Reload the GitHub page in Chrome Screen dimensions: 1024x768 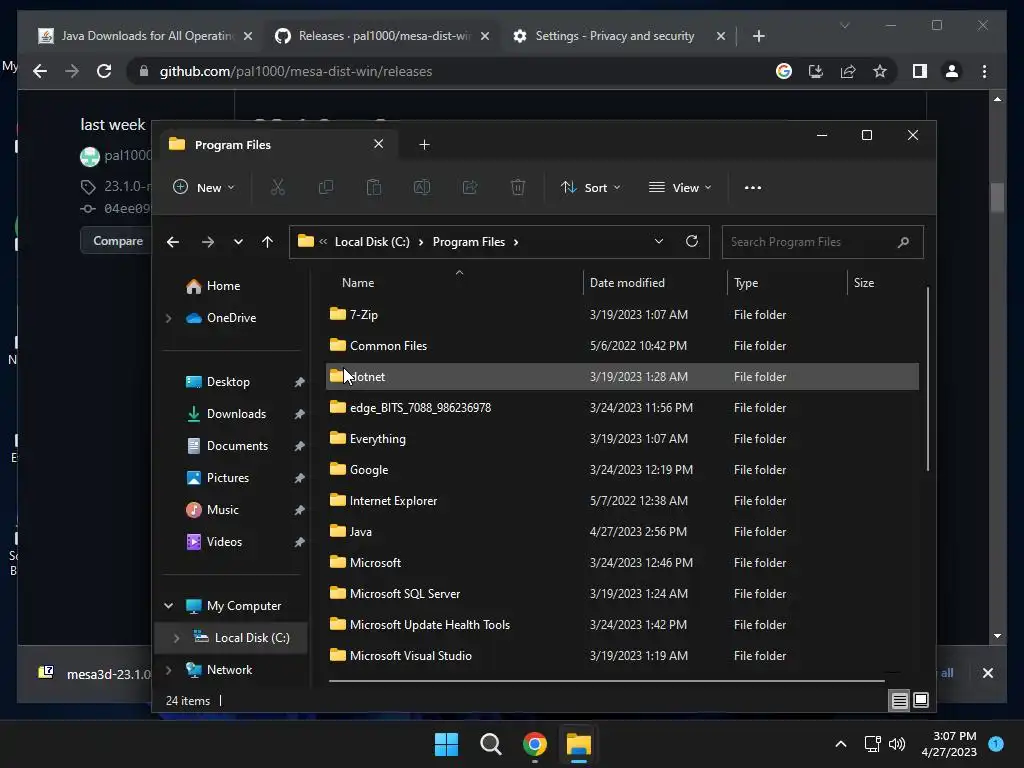click(104, 71)
